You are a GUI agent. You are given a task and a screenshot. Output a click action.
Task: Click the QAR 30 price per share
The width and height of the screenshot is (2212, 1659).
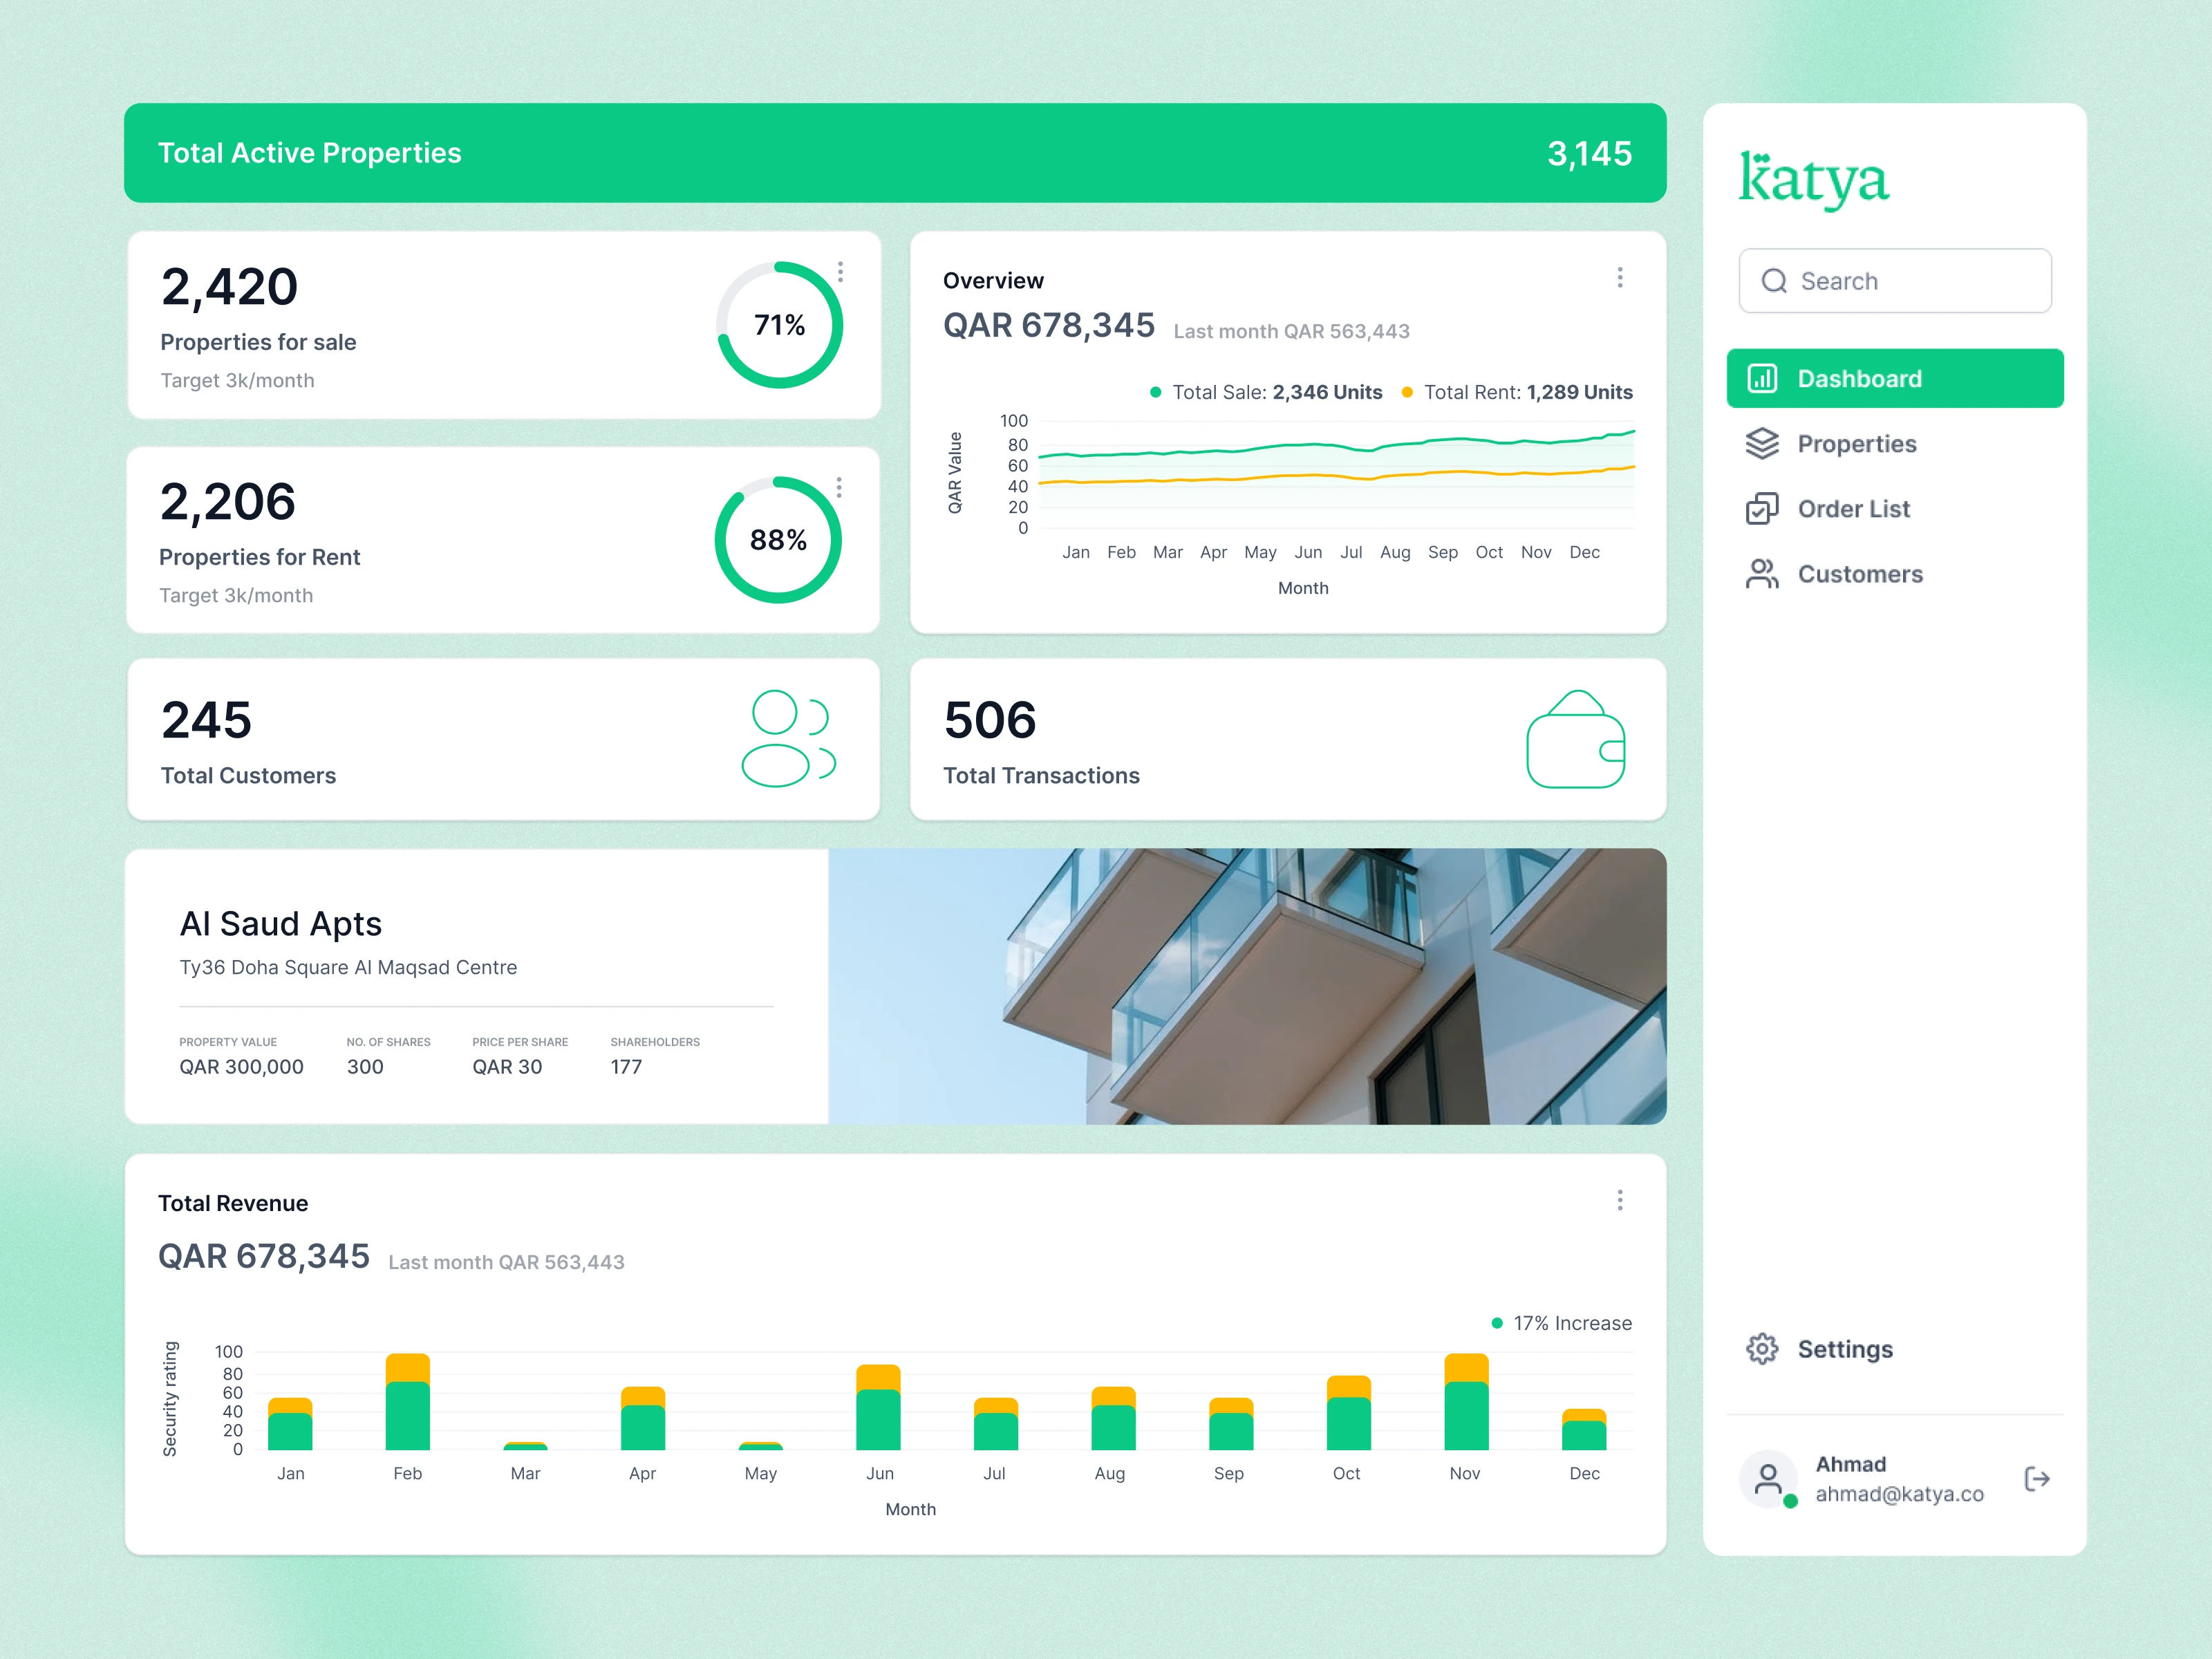[507, 1067]
